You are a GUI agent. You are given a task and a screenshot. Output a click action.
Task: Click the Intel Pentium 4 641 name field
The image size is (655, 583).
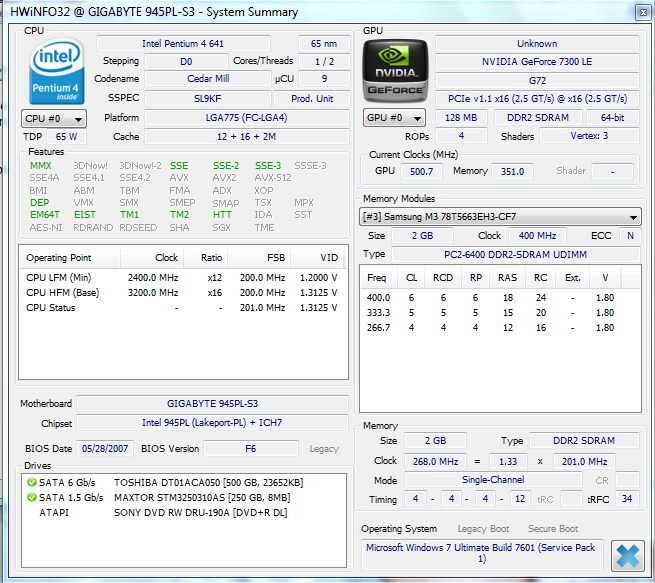tap(183, 43)
